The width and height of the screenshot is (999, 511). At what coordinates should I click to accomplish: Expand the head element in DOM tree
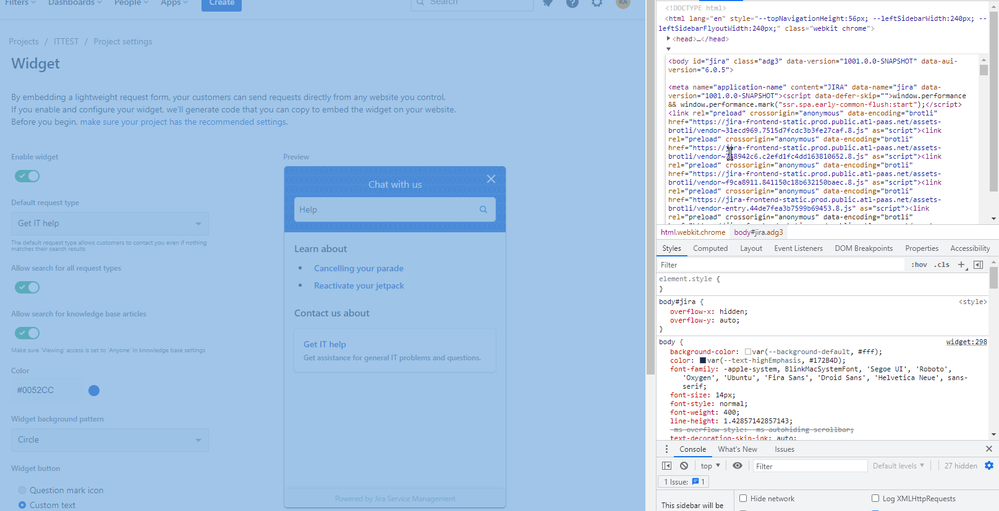pyautogui.click(x=668, y=39)
